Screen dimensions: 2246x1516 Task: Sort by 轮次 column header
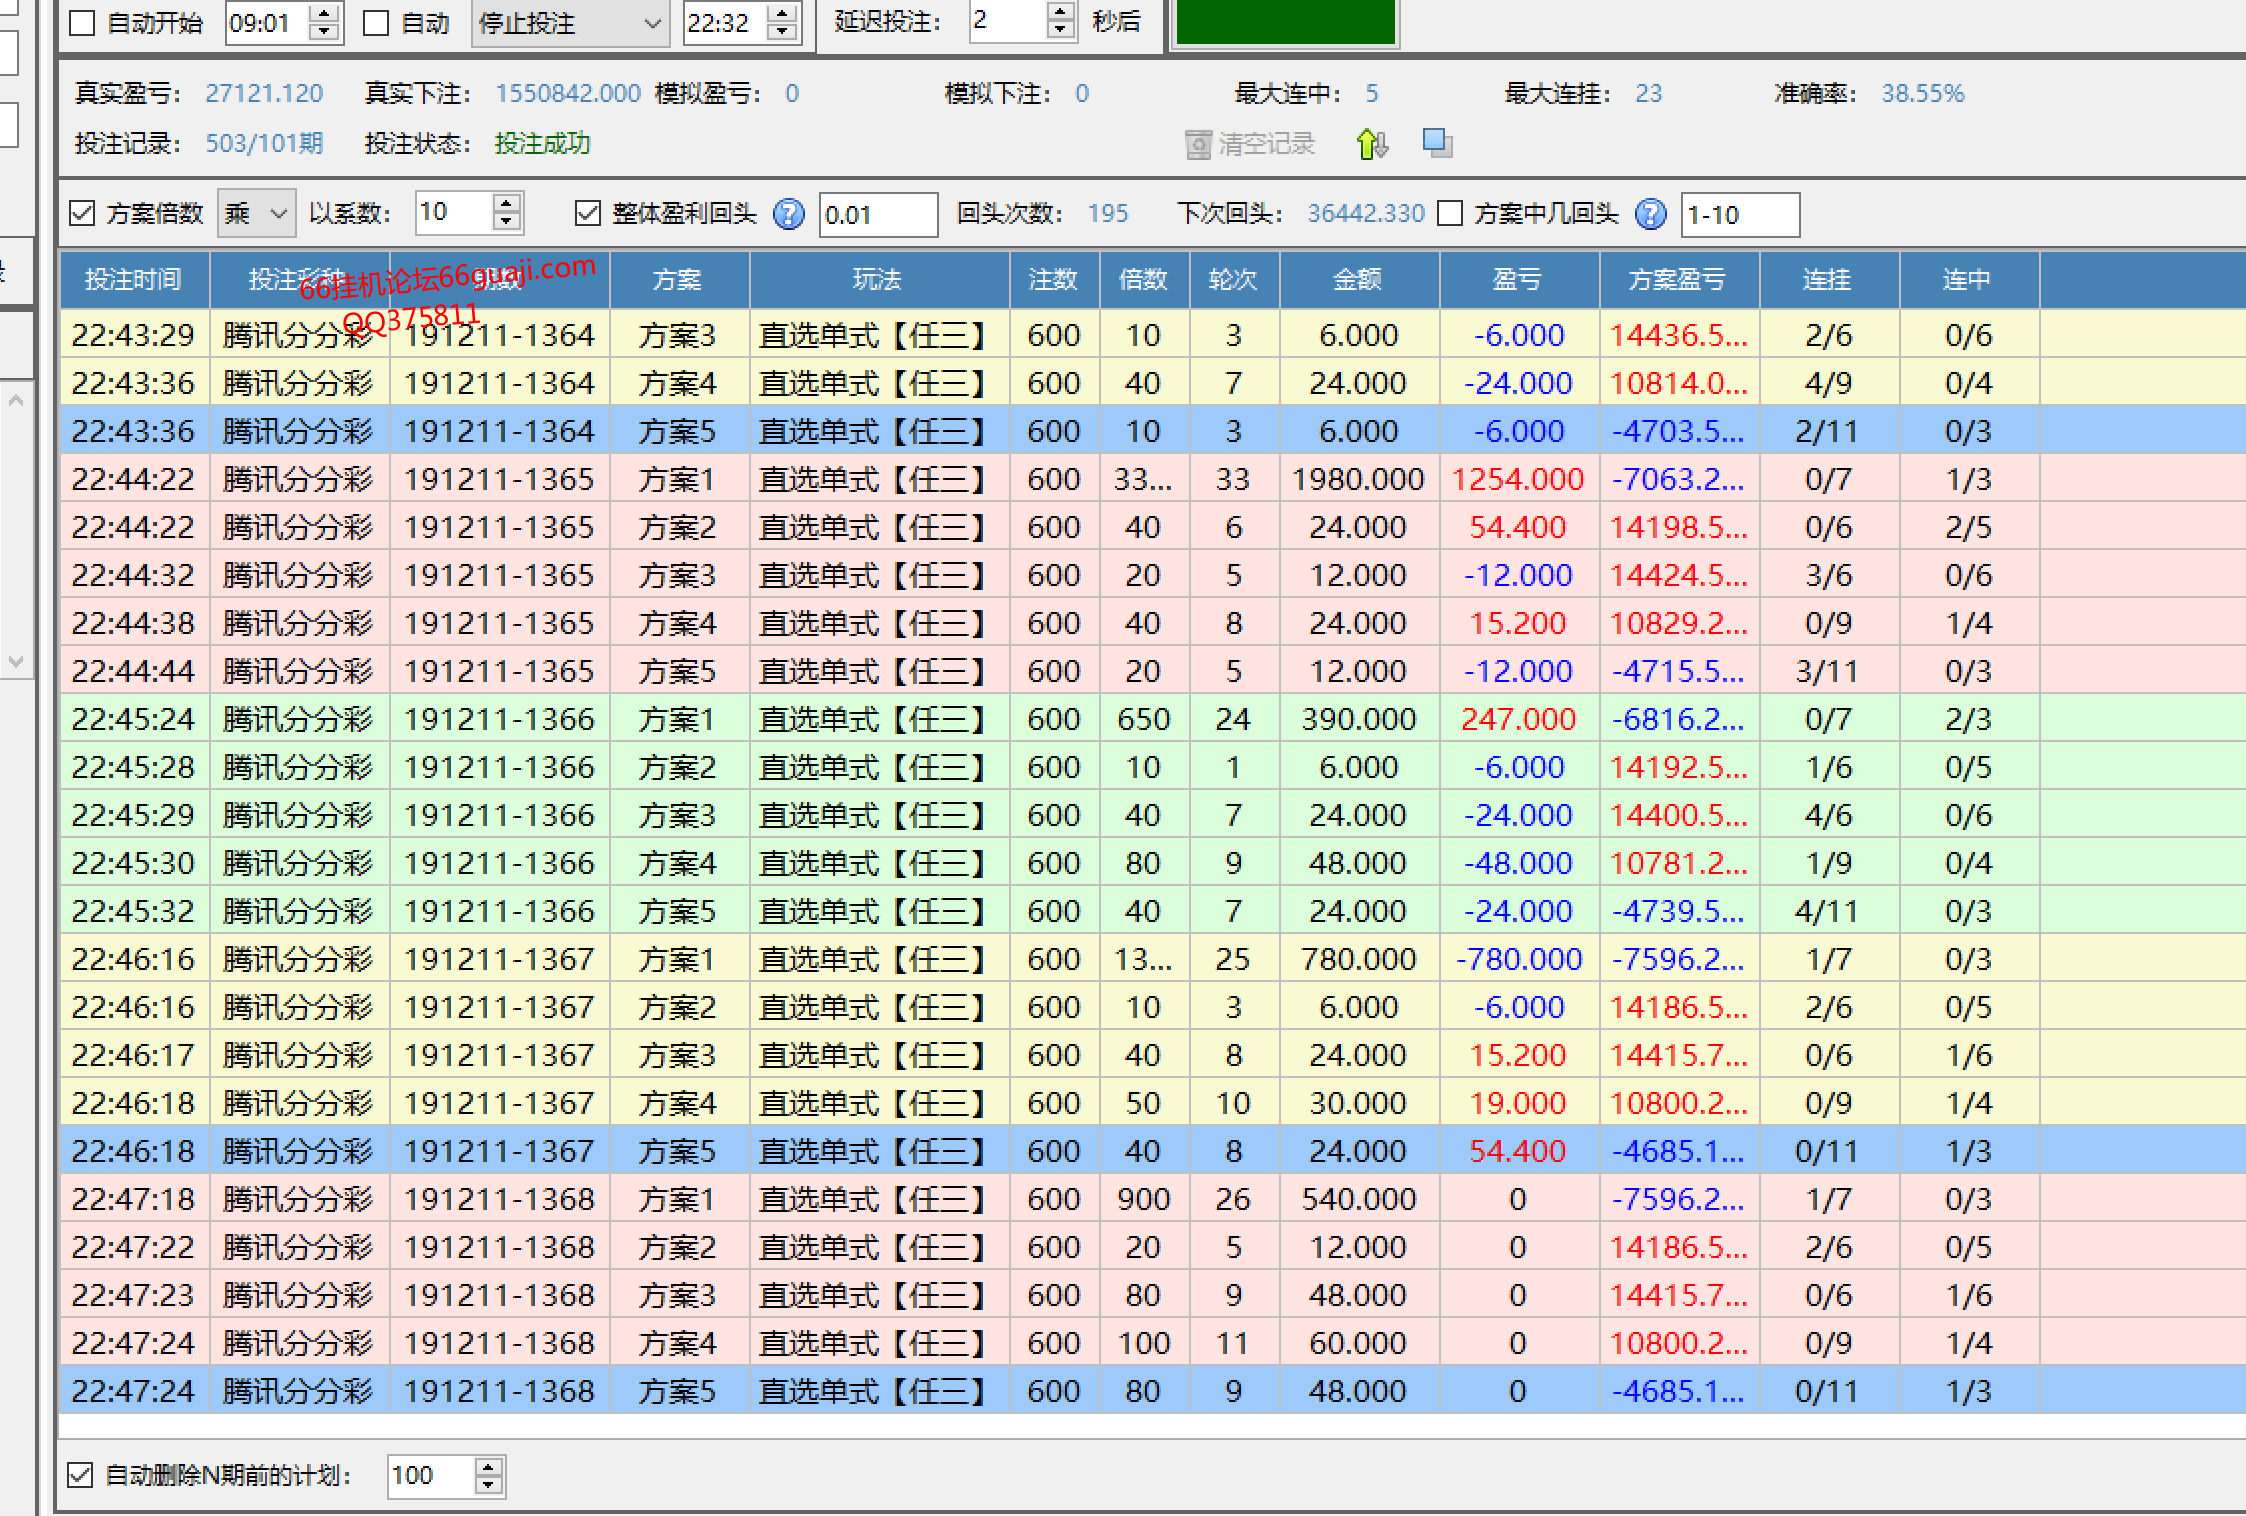1234,280
